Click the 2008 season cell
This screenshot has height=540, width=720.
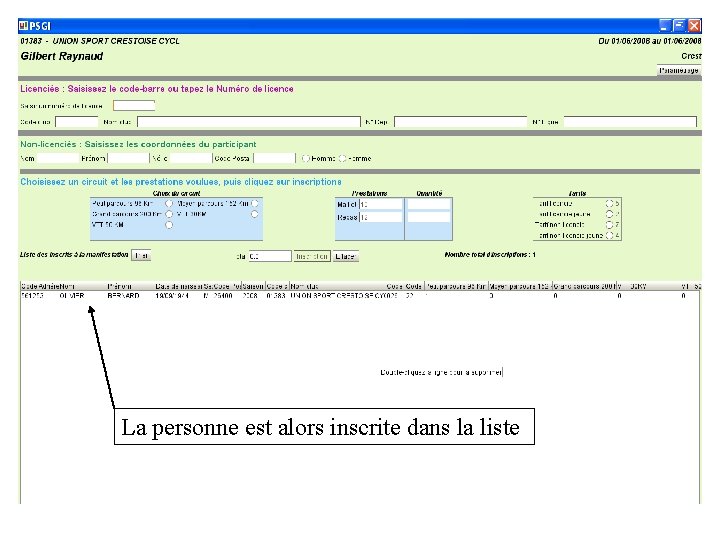(250, 296)
